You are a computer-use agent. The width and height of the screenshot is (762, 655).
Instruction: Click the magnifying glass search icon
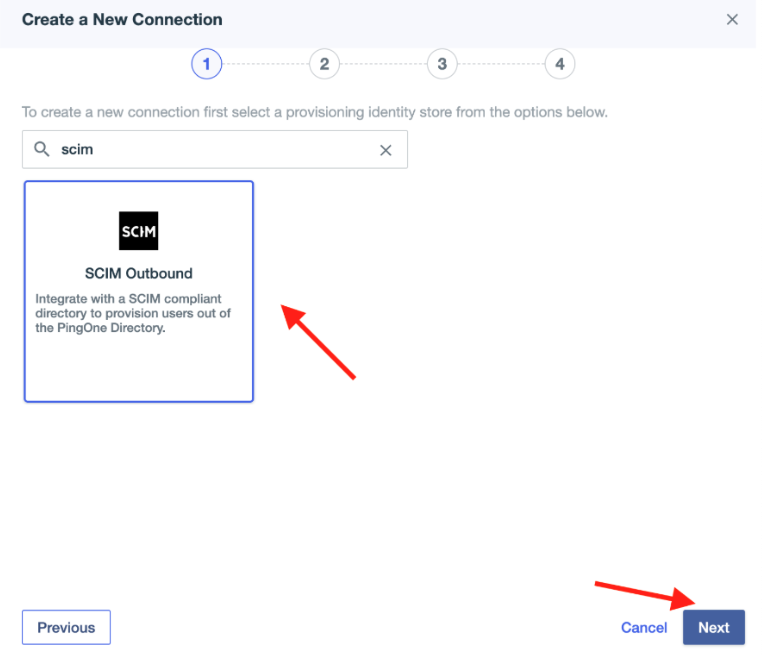[42, 149]
